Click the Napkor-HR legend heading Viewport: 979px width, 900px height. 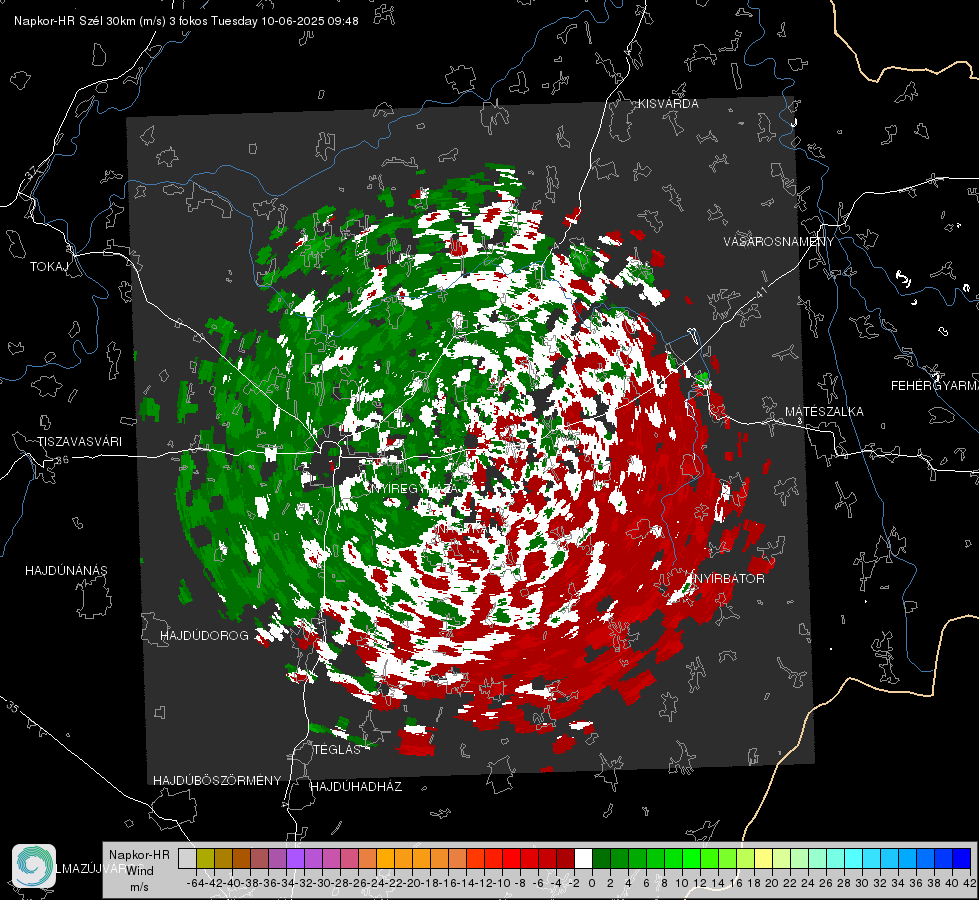pyautogui.click(x=139, y=855)
